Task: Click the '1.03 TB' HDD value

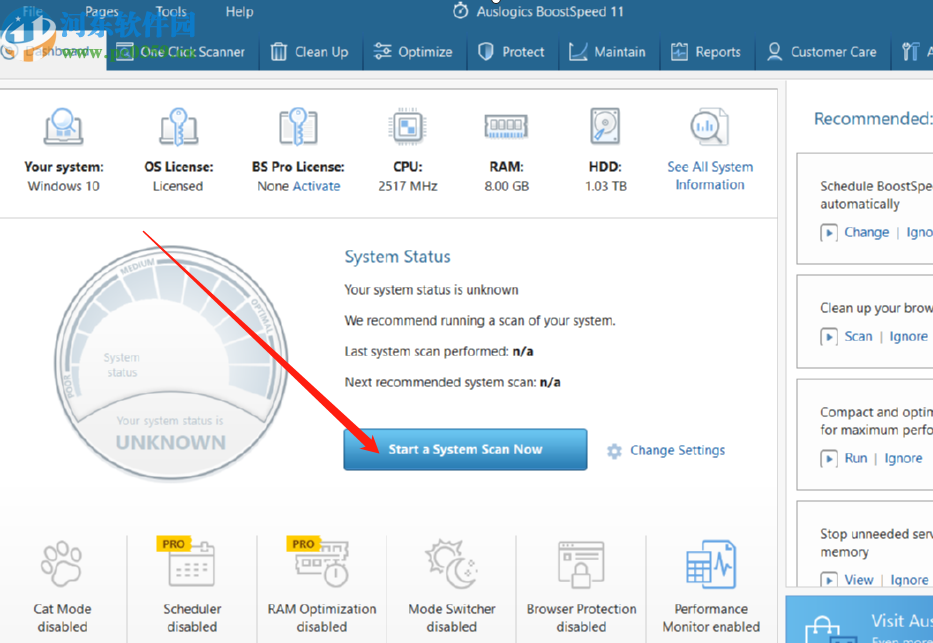Action: pos(606,186)
